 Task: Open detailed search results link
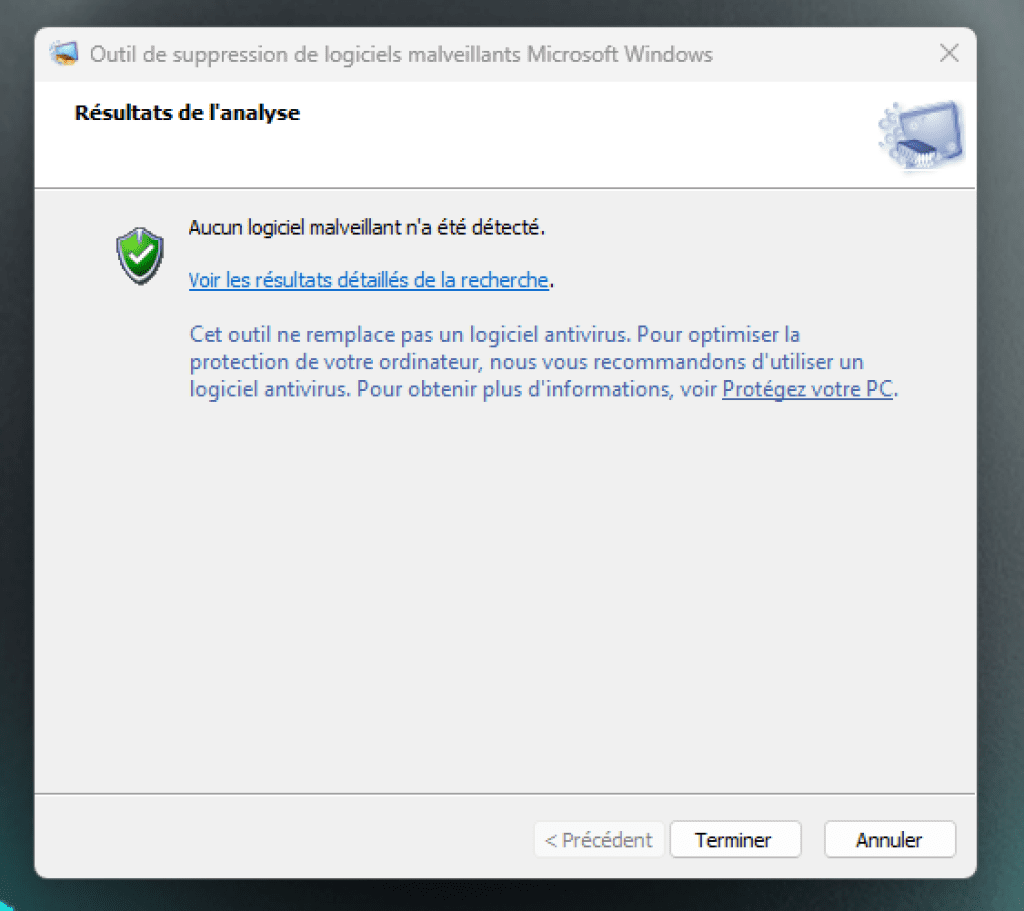(368, 280)
